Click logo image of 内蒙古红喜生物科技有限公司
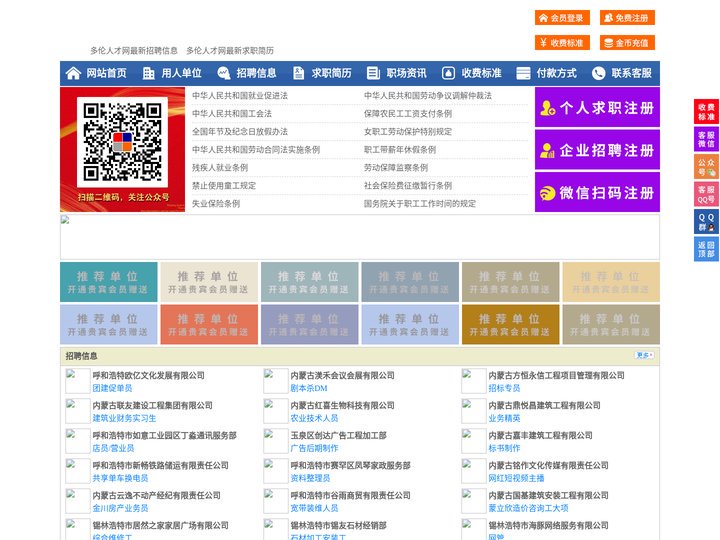This screenshot has height=540, width=720. 276,411
